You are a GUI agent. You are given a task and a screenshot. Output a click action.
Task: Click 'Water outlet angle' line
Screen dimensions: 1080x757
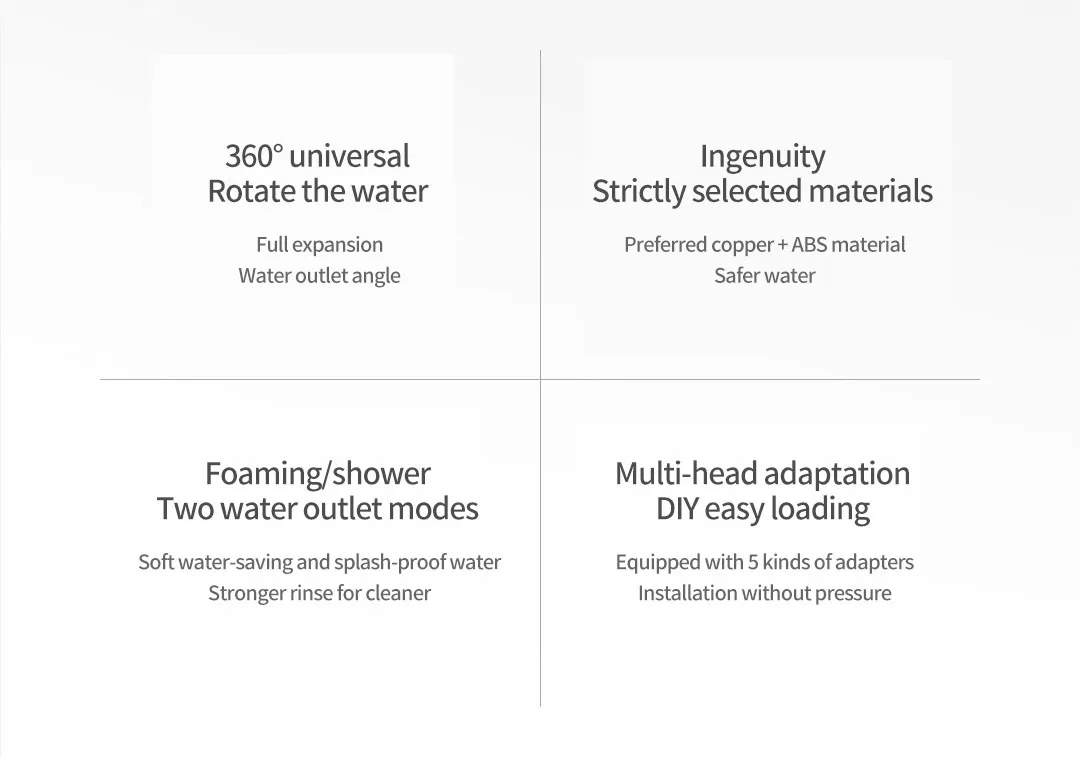click(x=320, y=276)
